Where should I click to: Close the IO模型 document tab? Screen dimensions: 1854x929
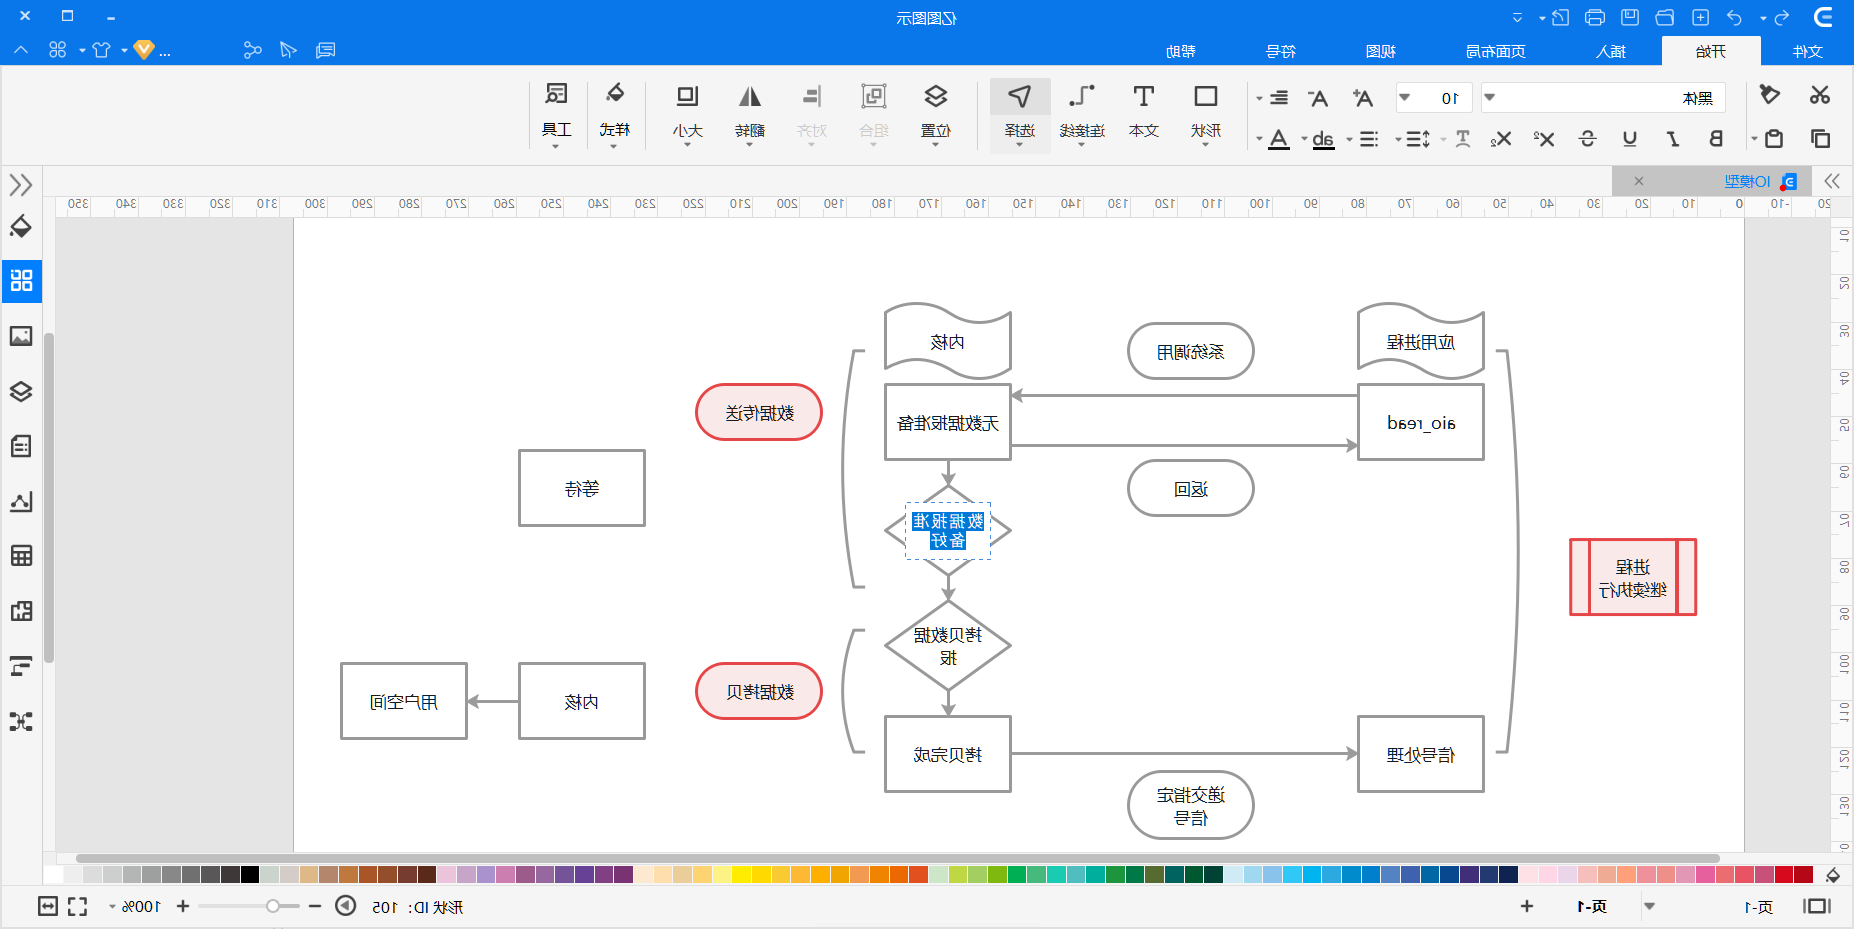click(1638, 181)
